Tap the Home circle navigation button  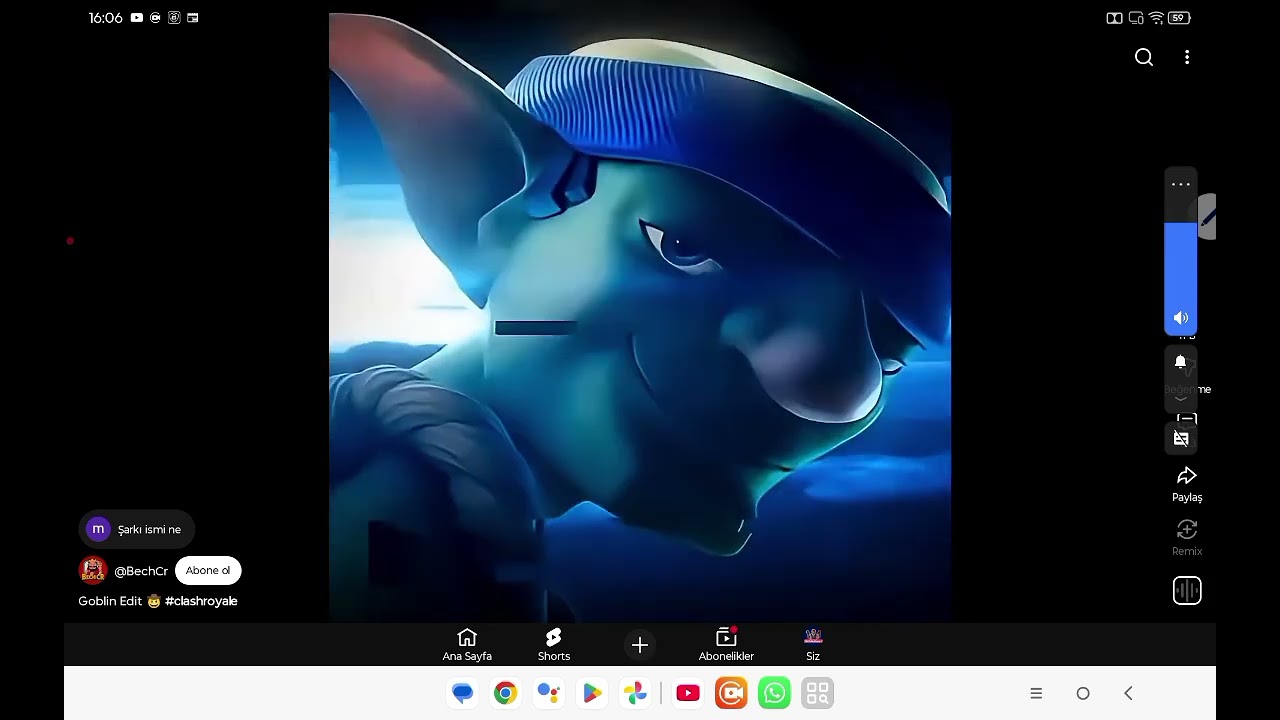coord(1083,693)
